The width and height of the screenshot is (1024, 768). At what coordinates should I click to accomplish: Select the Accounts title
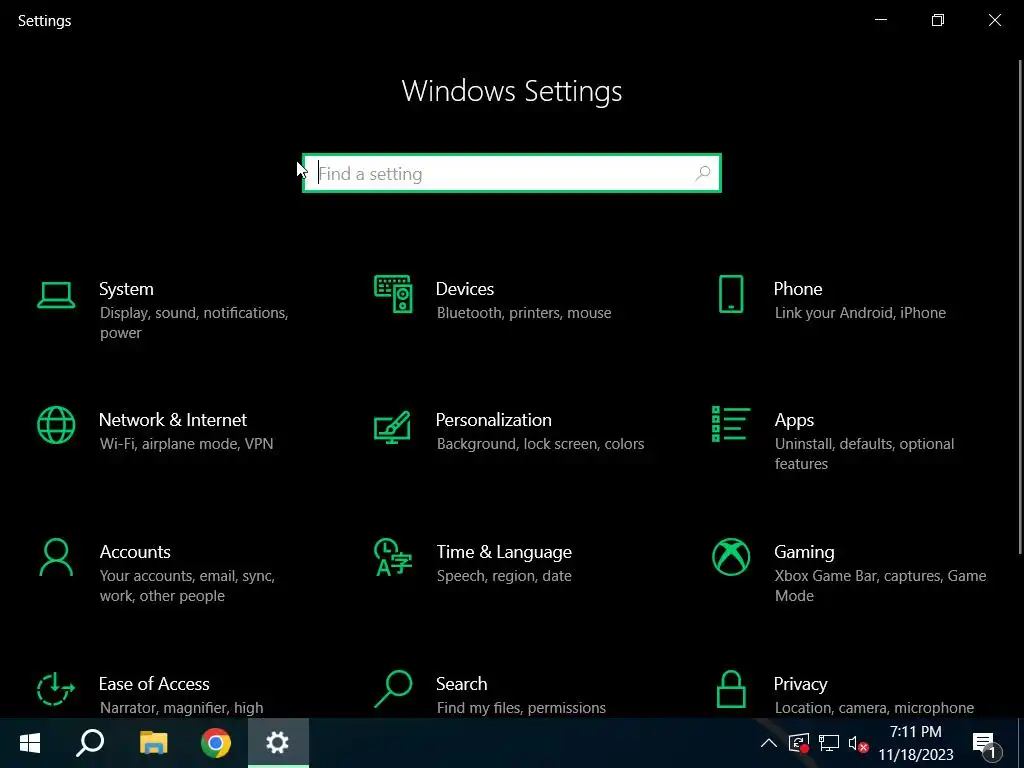pyautogui.click(x=135, y=552)
